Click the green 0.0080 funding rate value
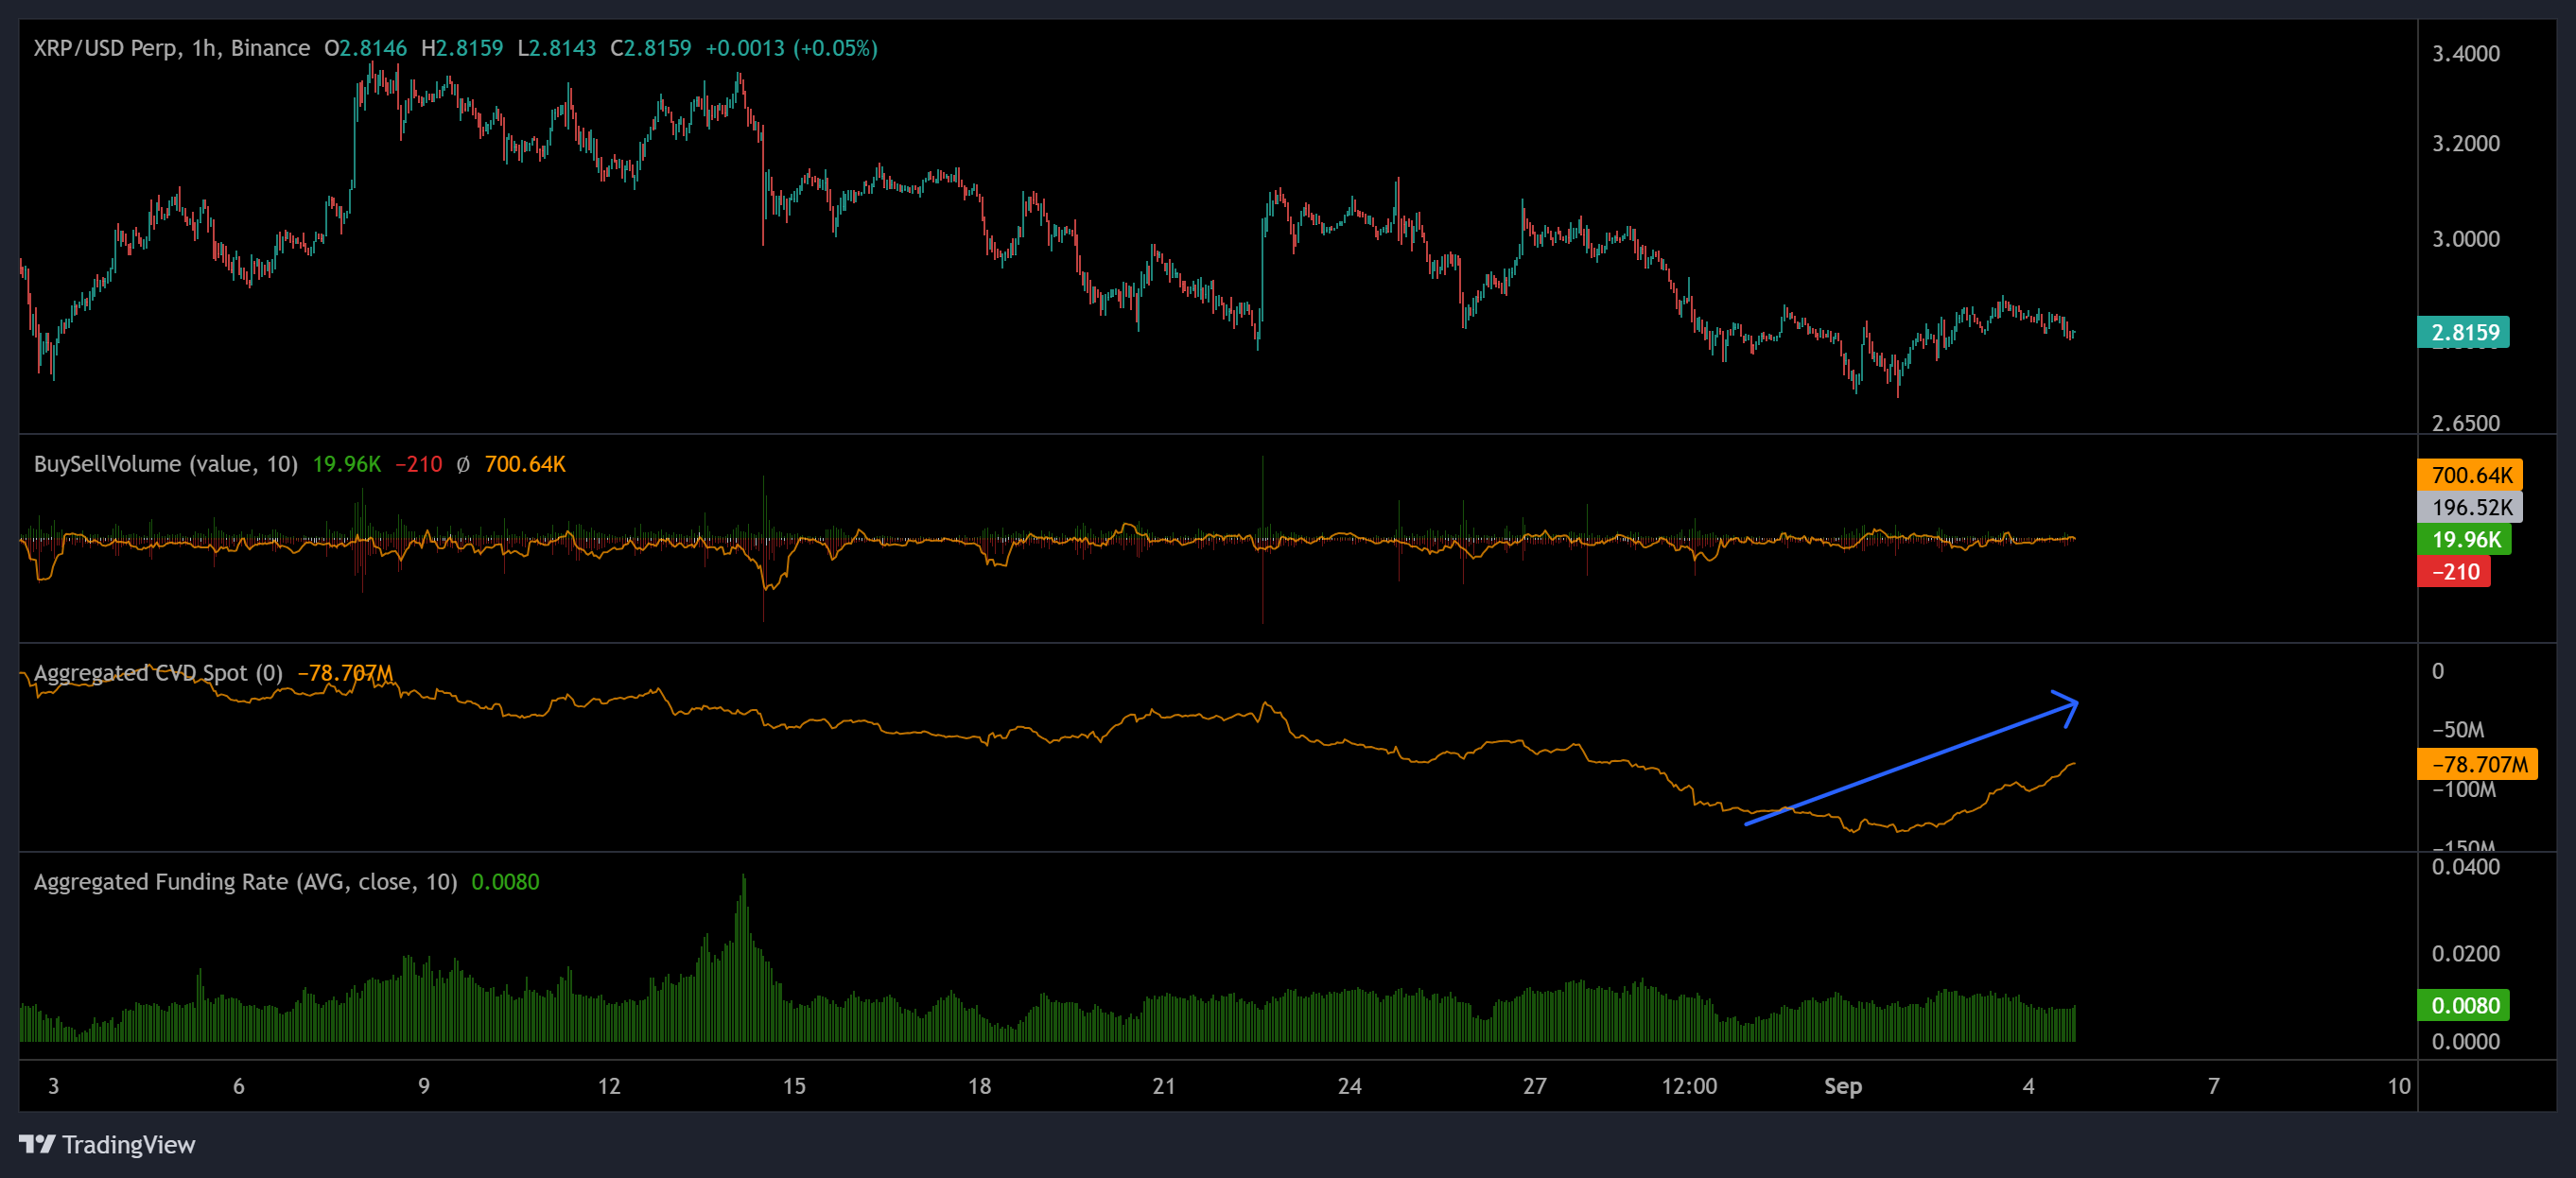The height and width of the screenshot is (1178, 2576). (x=506, y=882)
